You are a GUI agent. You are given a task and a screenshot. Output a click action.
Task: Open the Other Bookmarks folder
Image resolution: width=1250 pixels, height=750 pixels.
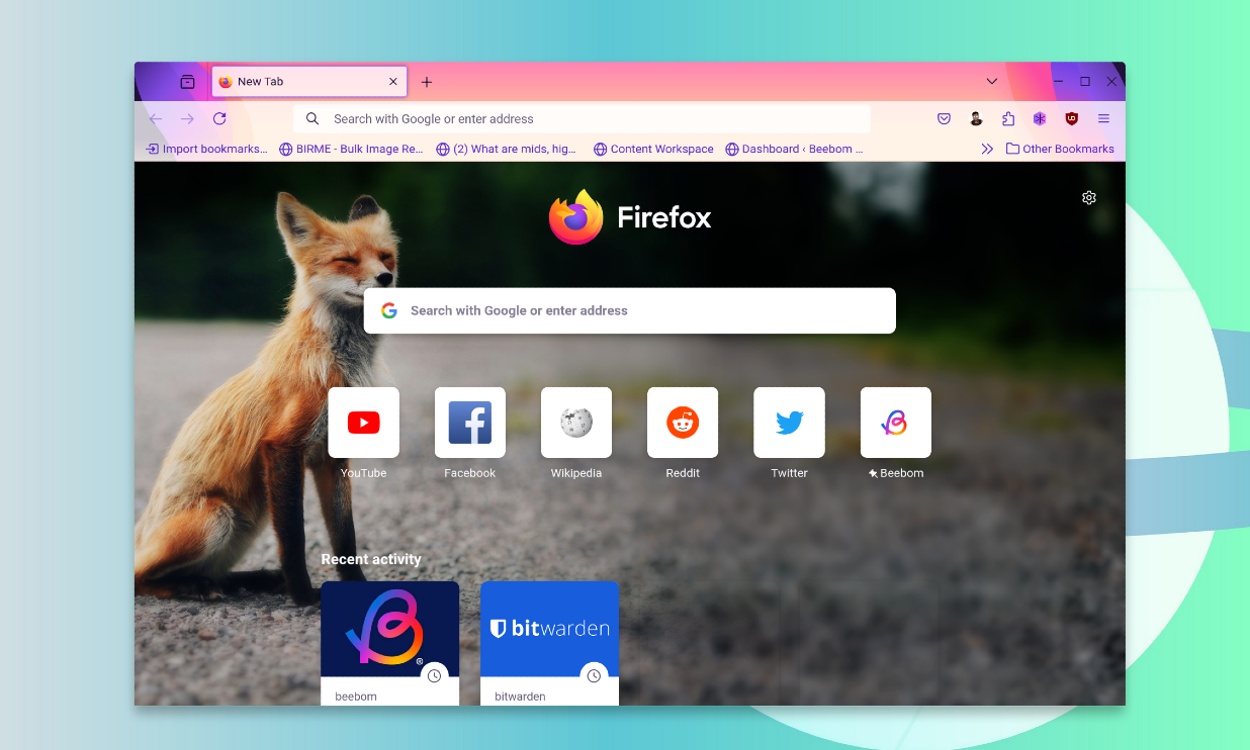[1062, 148]
